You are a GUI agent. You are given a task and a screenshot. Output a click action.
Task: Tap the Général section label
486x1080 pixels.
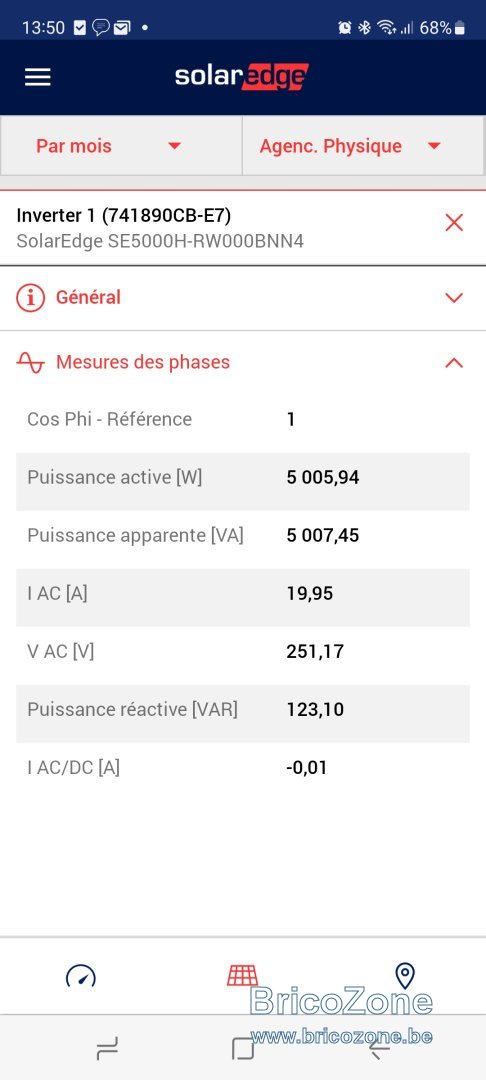88,298
